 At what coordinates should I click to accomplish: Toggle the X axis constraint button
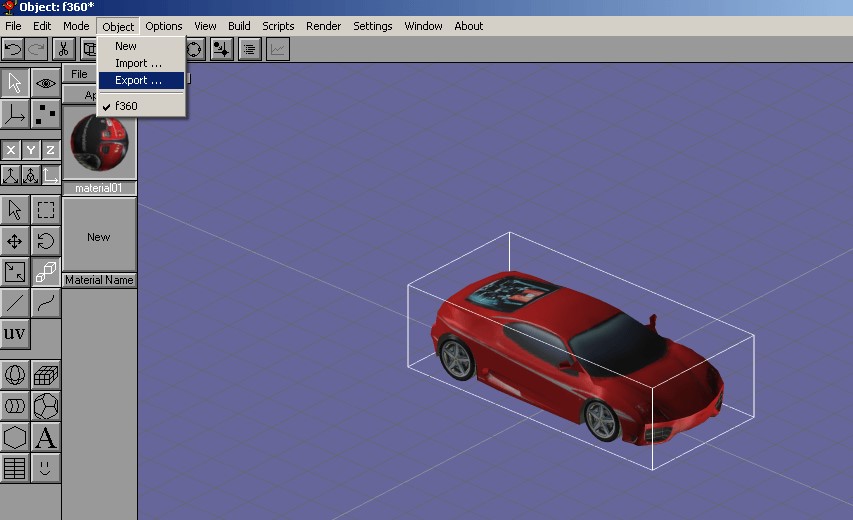[x=11, y=150]
